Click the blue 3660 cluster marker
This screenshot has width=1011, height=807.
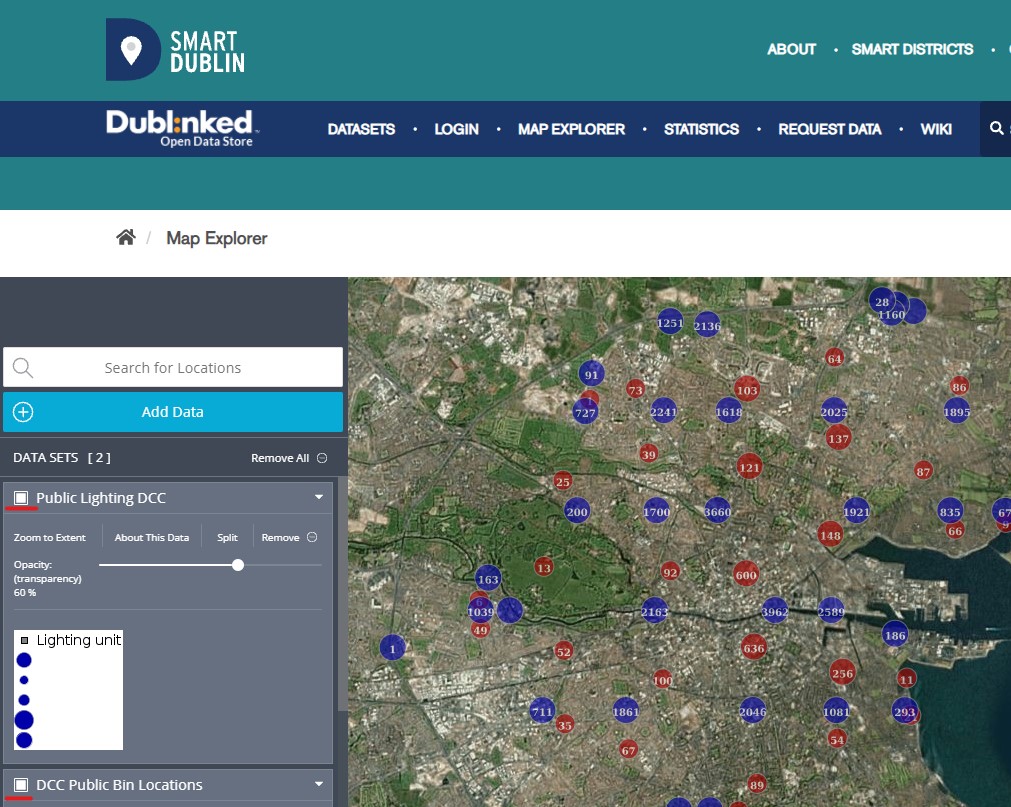coord(718,512)
